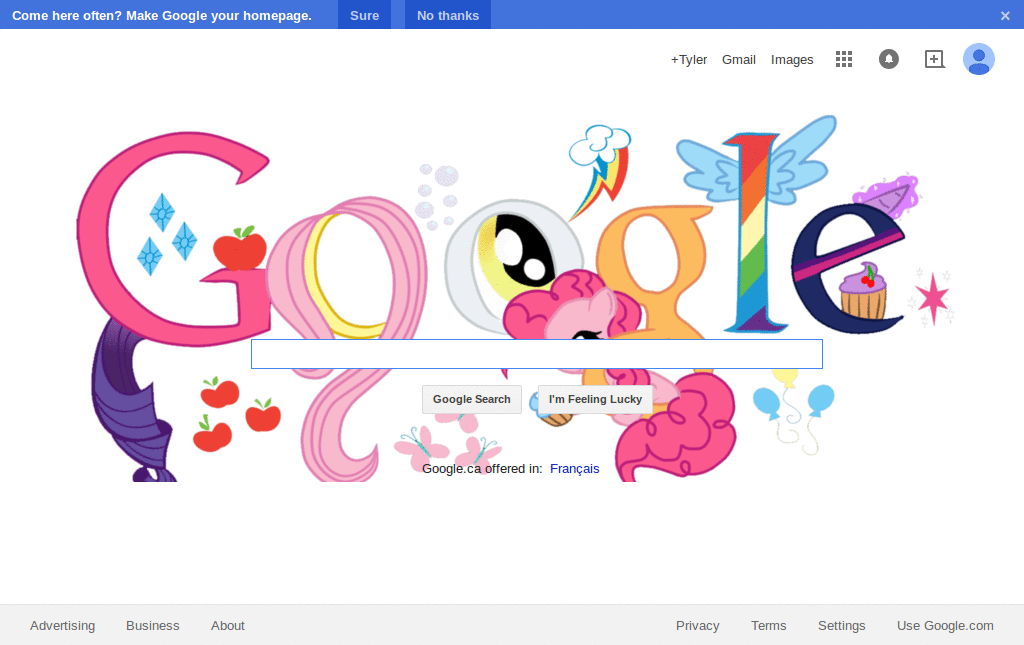Open the account profile avatar
The height and width of the screenshot is (645, 1024).
tap(978, 59)
